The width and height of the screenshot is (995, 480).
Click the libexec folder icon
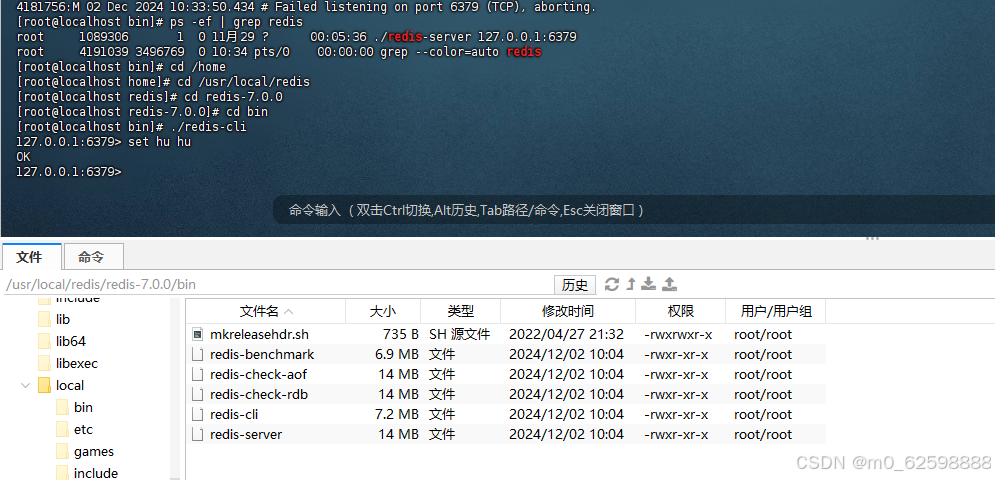[x=44, y=364]
